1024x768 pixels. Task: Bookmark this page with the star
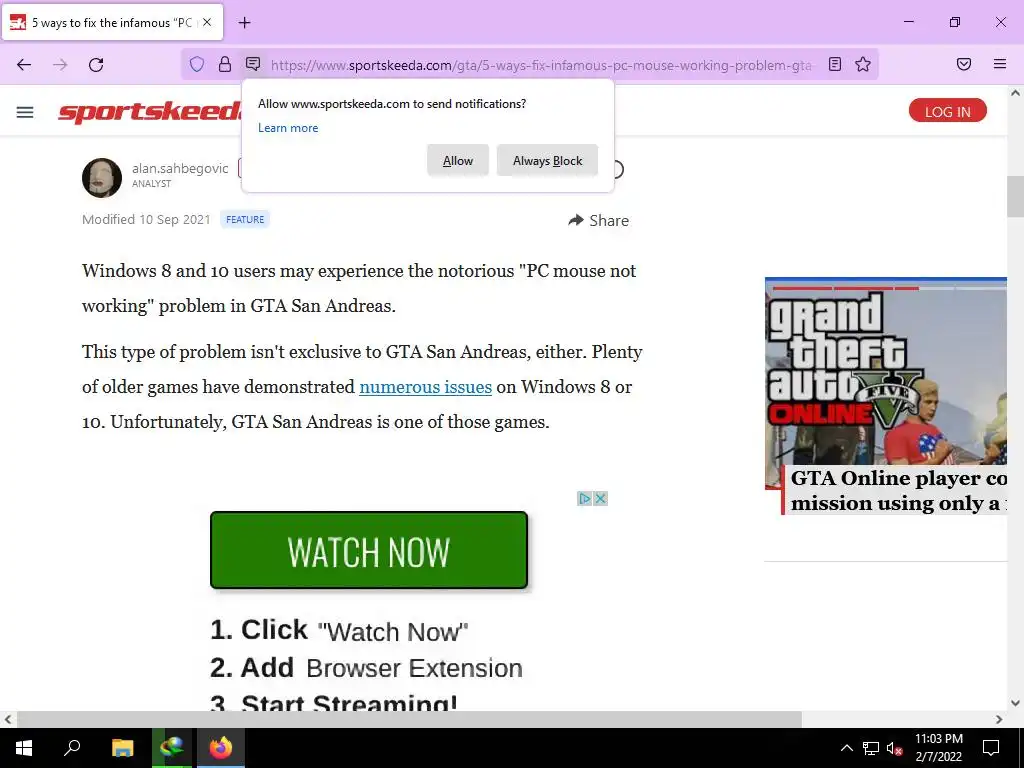(863, 64)
